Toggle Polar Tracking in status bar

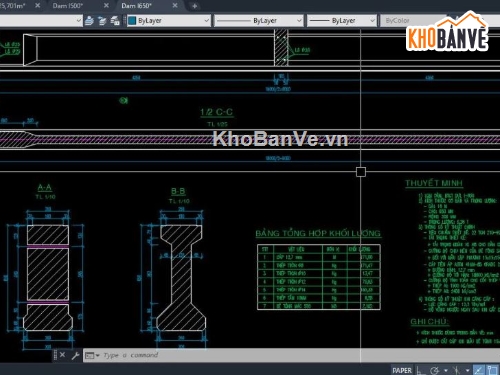click(x=435, y=370)
